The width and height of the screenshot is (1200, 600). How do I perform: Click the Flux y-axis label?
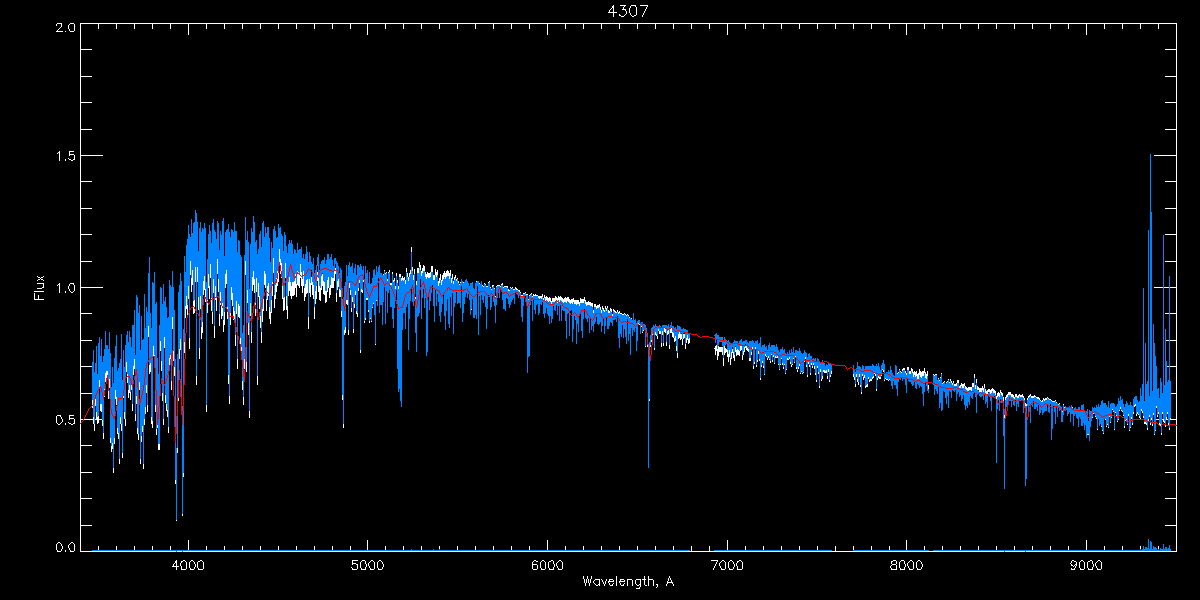pyautogui.click(x=39, y=288)
